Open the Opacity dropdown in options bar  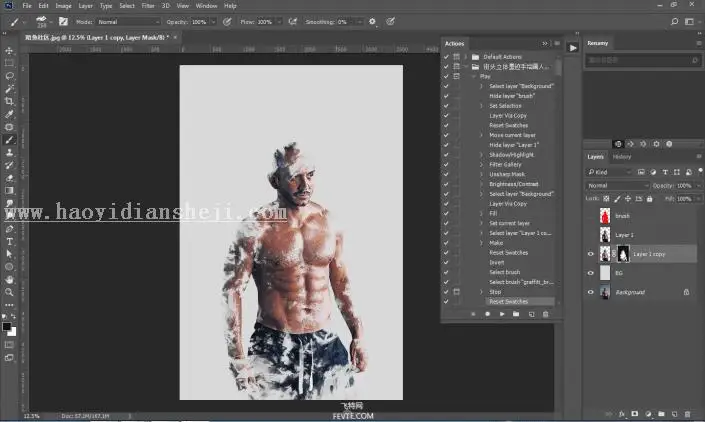(214, 22)
